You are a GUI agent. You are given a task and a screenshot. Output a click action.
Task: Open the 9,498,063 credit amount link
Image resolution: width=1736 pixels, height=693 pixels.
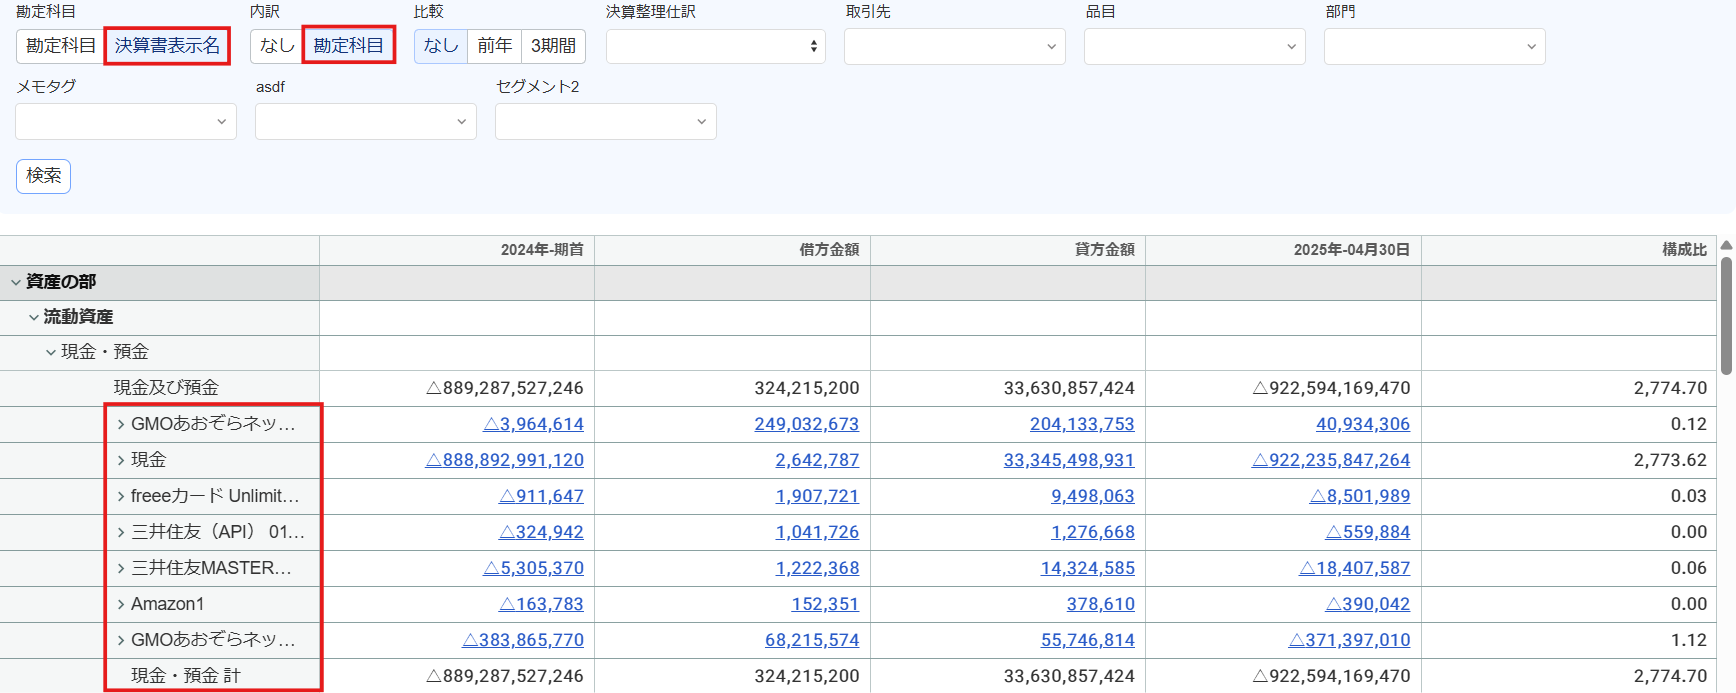coord(1093,496)
